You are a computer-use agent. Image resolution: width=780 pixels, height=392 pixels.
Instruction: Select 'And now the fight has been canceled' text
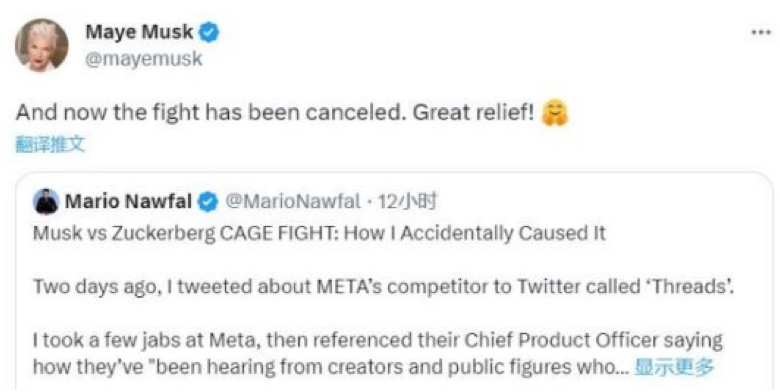pyautogui.click(x=208, y=113)
